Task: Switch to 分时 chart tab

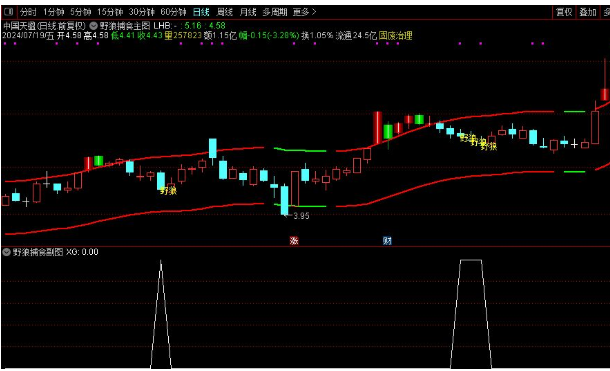Action: pyautogui.click(x=28, y=12)
